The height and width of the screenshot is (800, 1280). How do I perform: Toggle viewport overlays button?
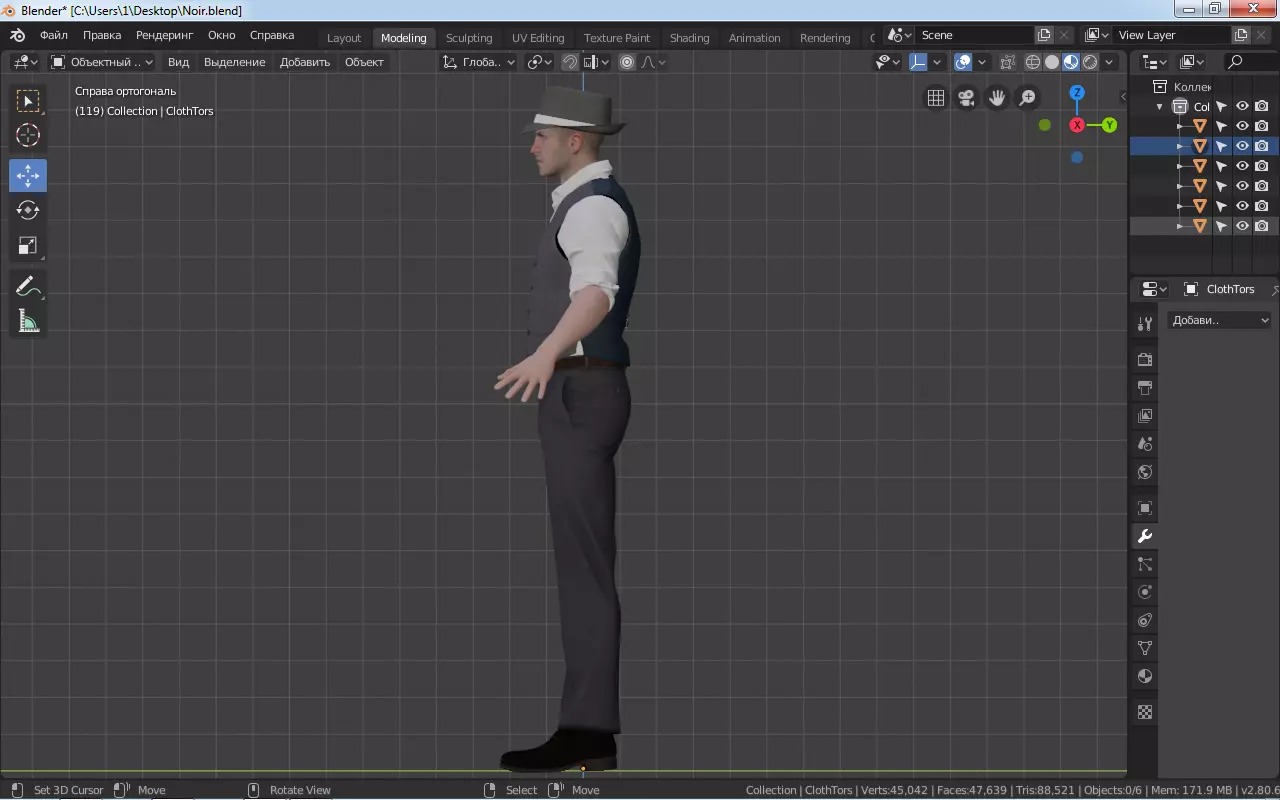963,62
